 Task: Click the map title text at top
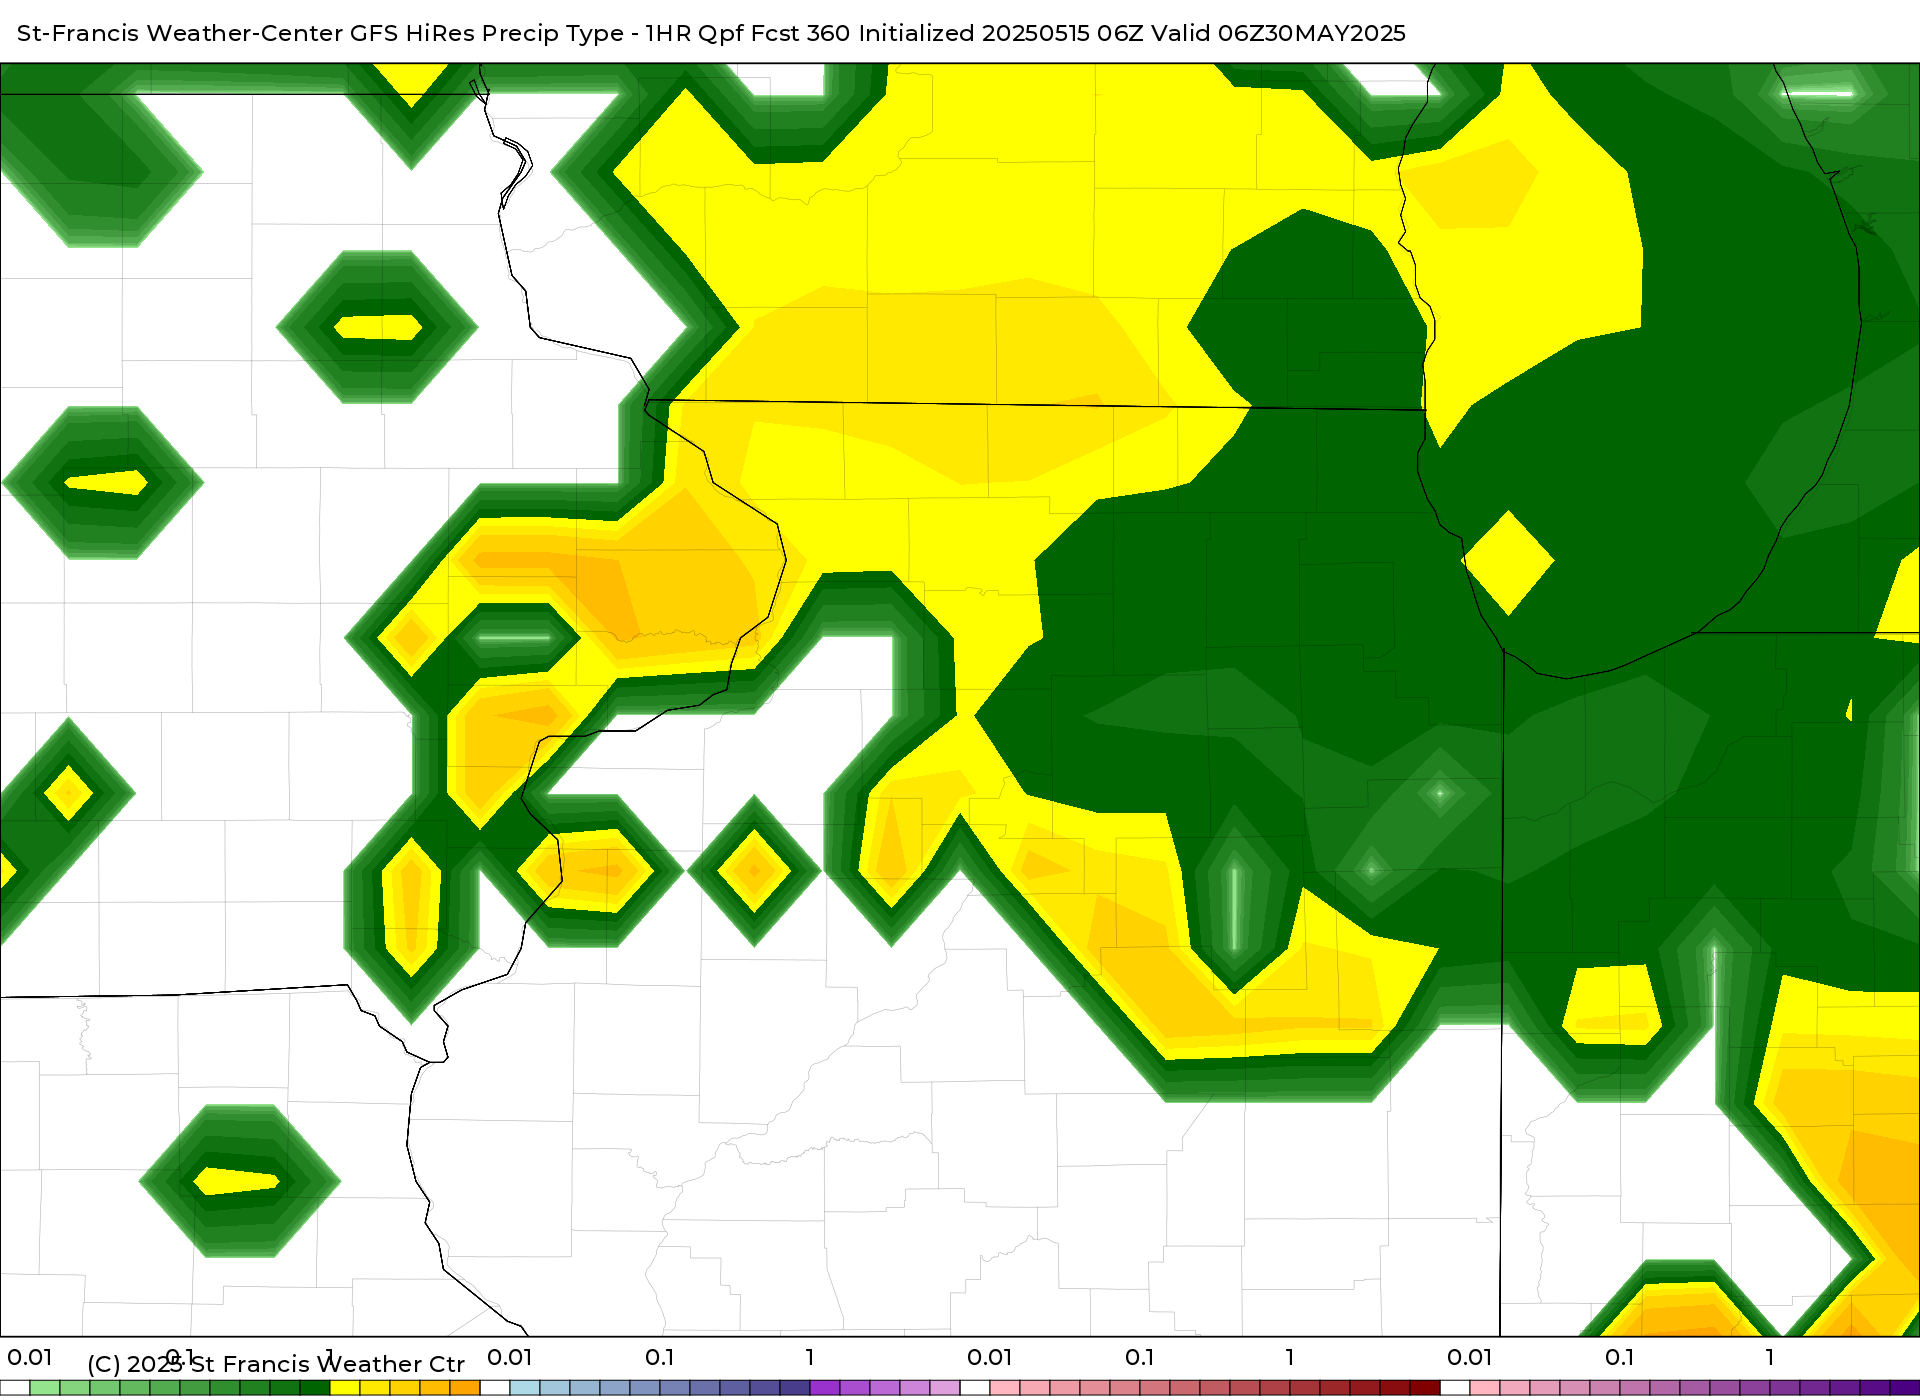(711, 33)
